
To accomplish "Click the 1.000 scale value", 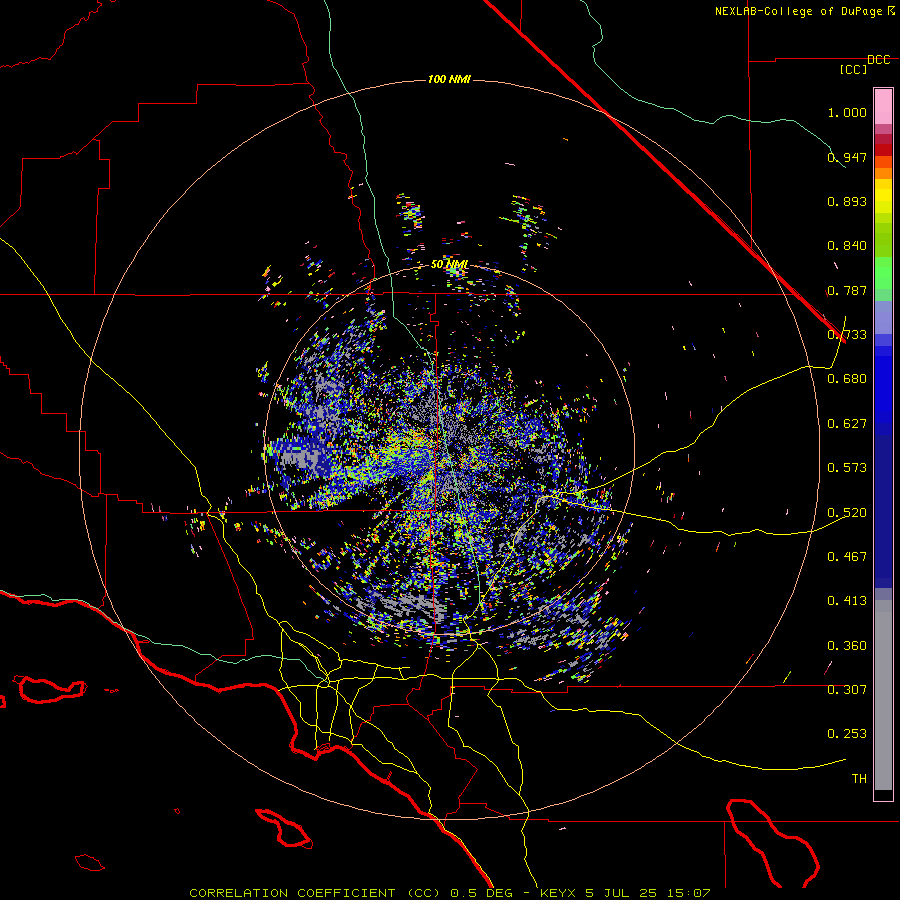I will [x=847, y=112].
